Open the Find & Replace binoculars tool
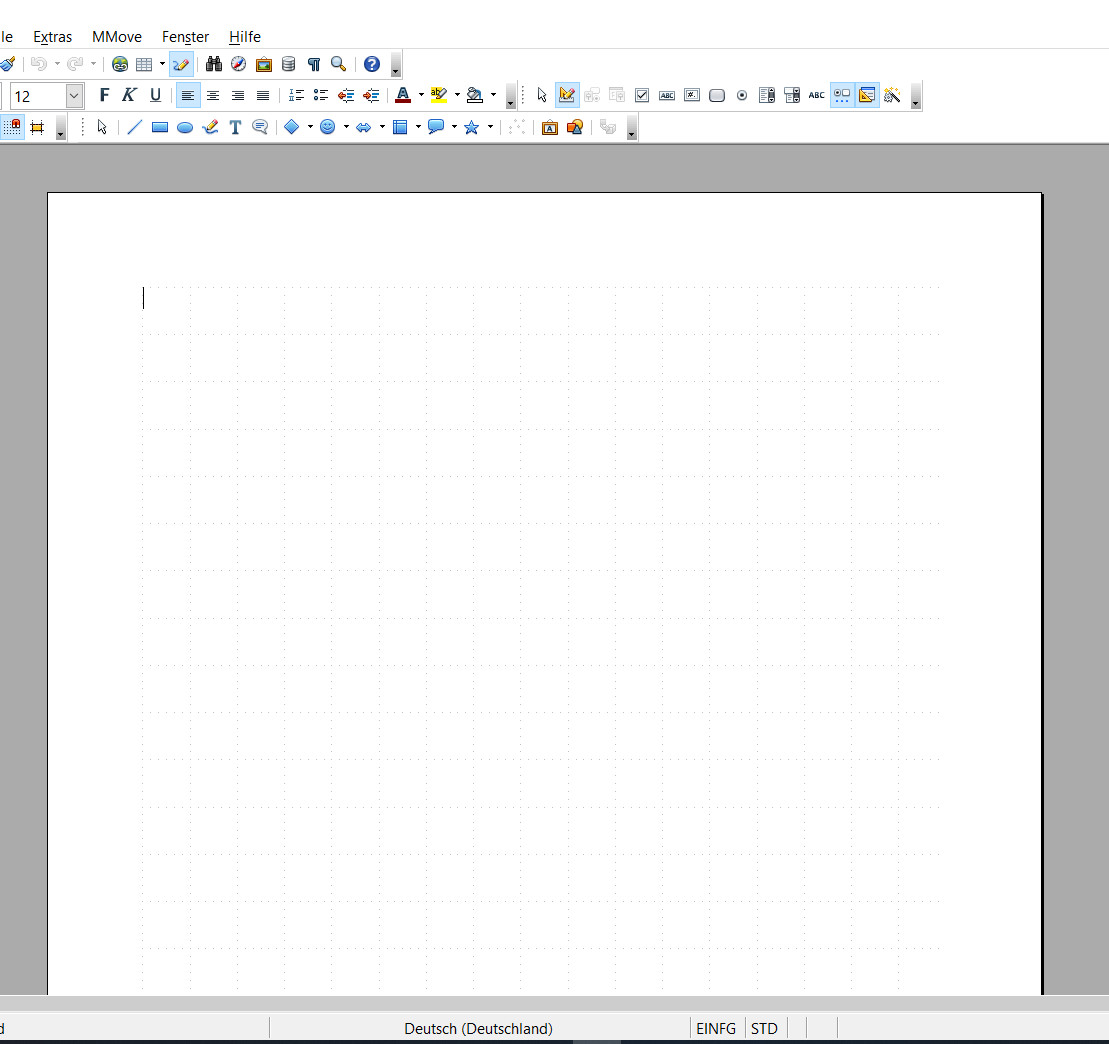The image size is (1109, 1044). [x=214, y=64]
